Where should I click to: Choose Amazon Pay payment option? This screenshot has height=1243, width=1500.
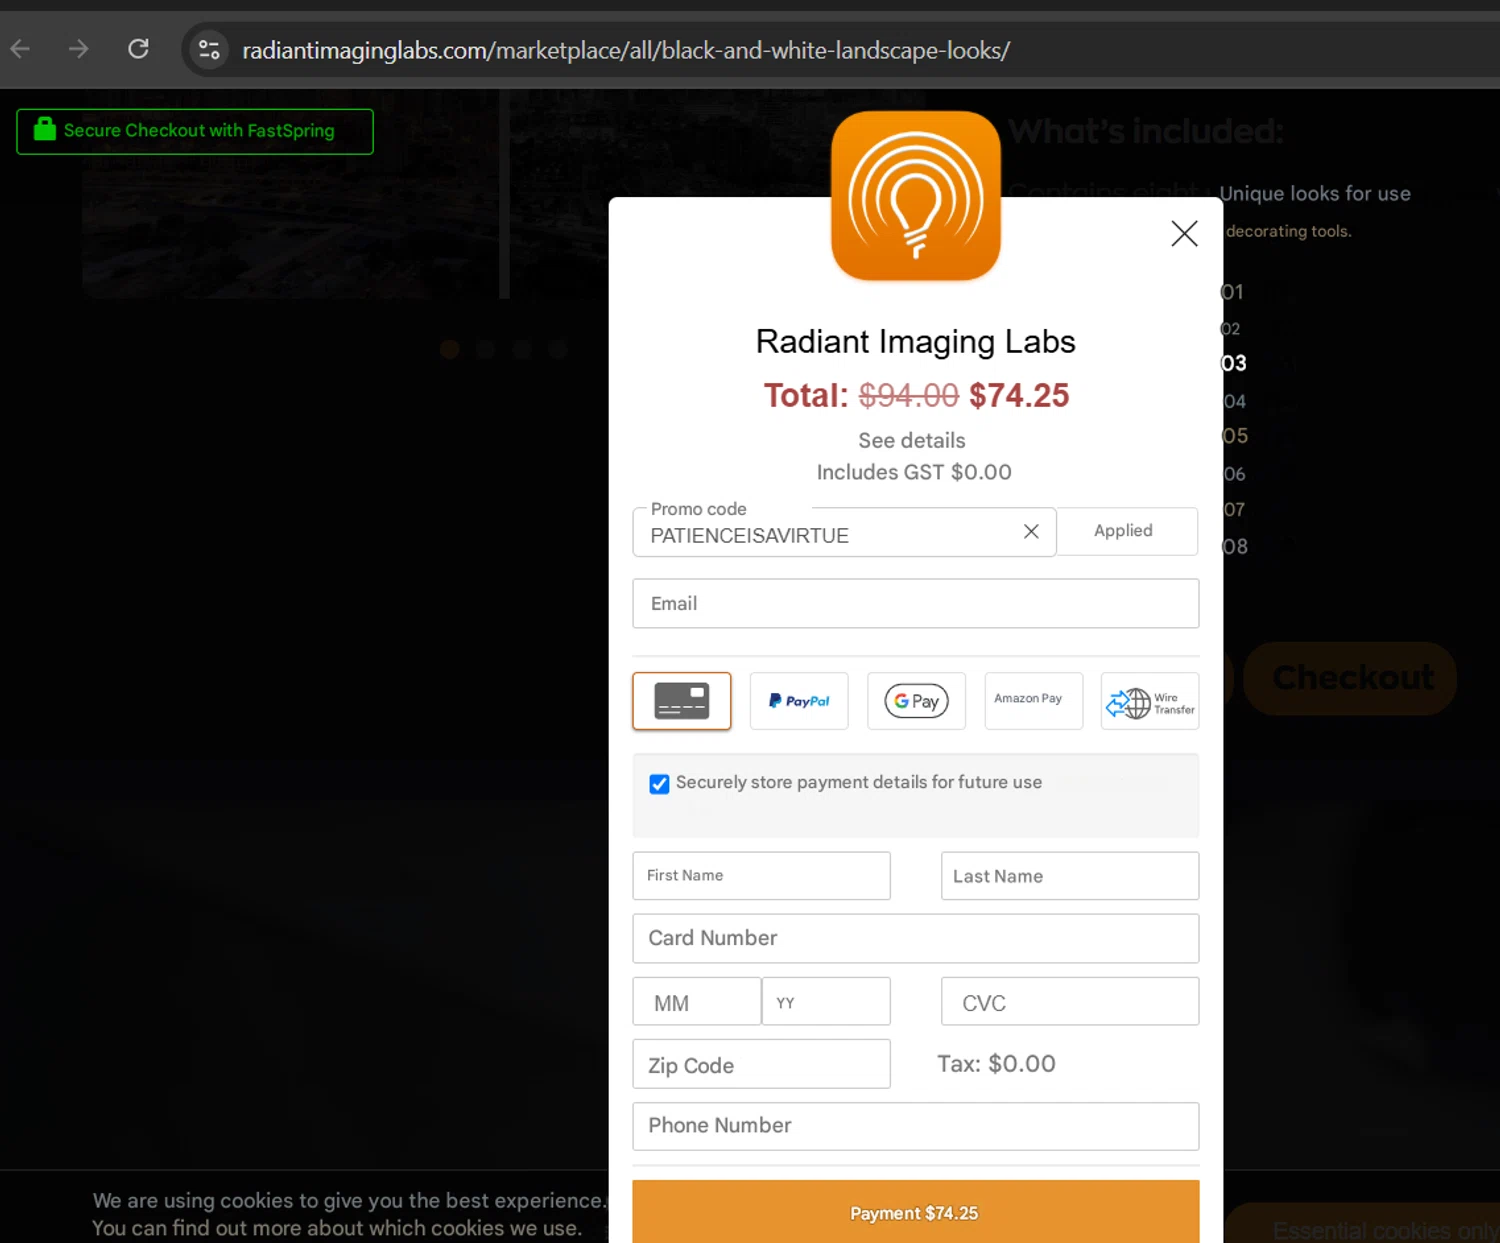pyautogui.click(x=1033, y=701)
